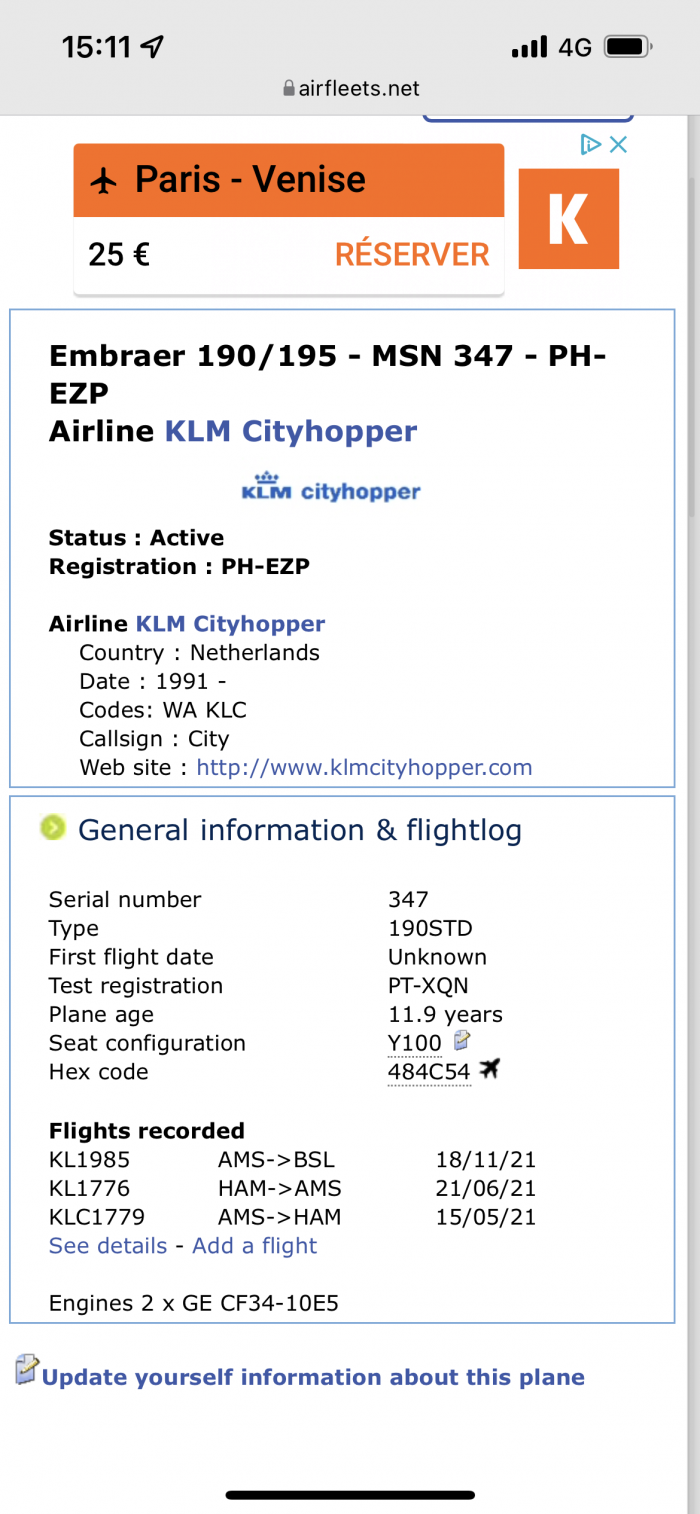
Task: Close the Paris - Venise advertisement
Action: click(618, 144)
